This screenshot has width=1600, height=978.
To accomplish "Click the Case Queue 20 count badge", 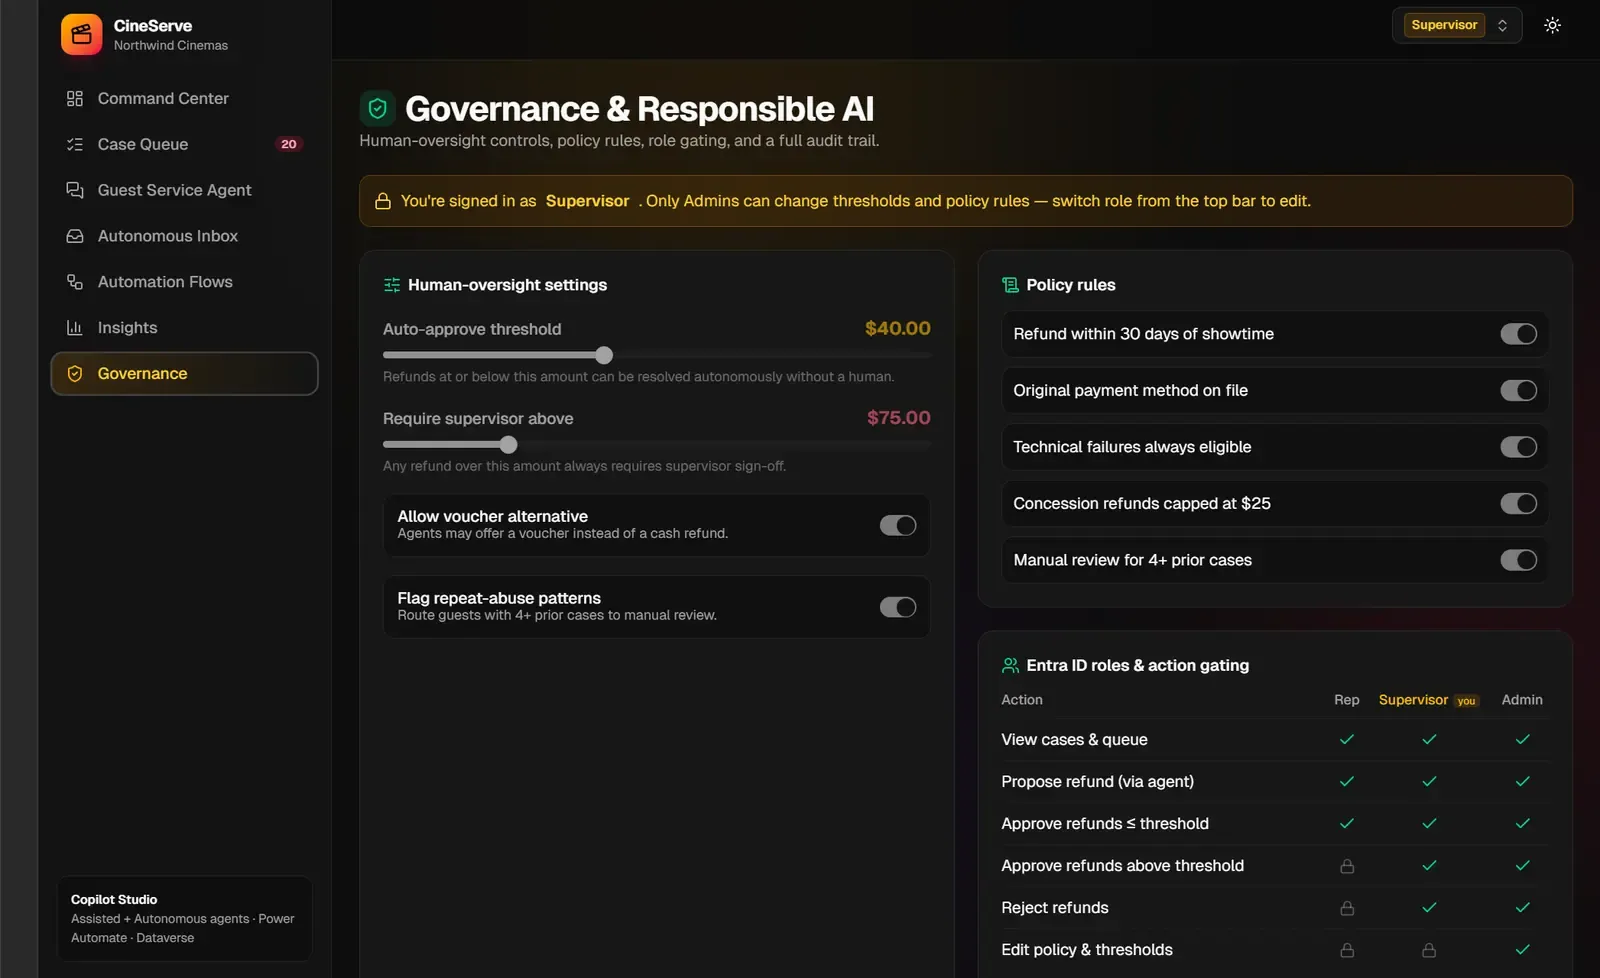I will coord(289,144).
